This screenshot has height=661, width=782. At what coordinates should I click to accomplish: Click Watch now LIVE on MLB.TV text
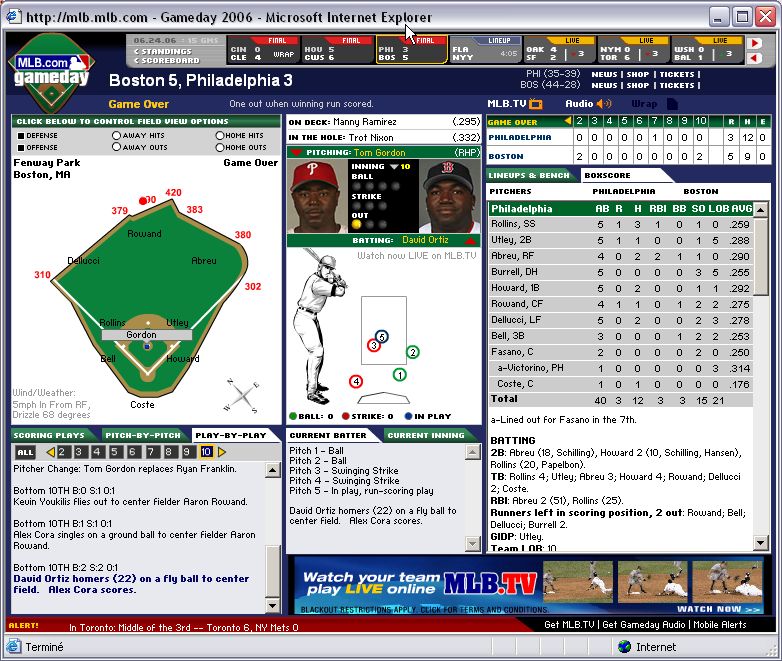(416, 255)
